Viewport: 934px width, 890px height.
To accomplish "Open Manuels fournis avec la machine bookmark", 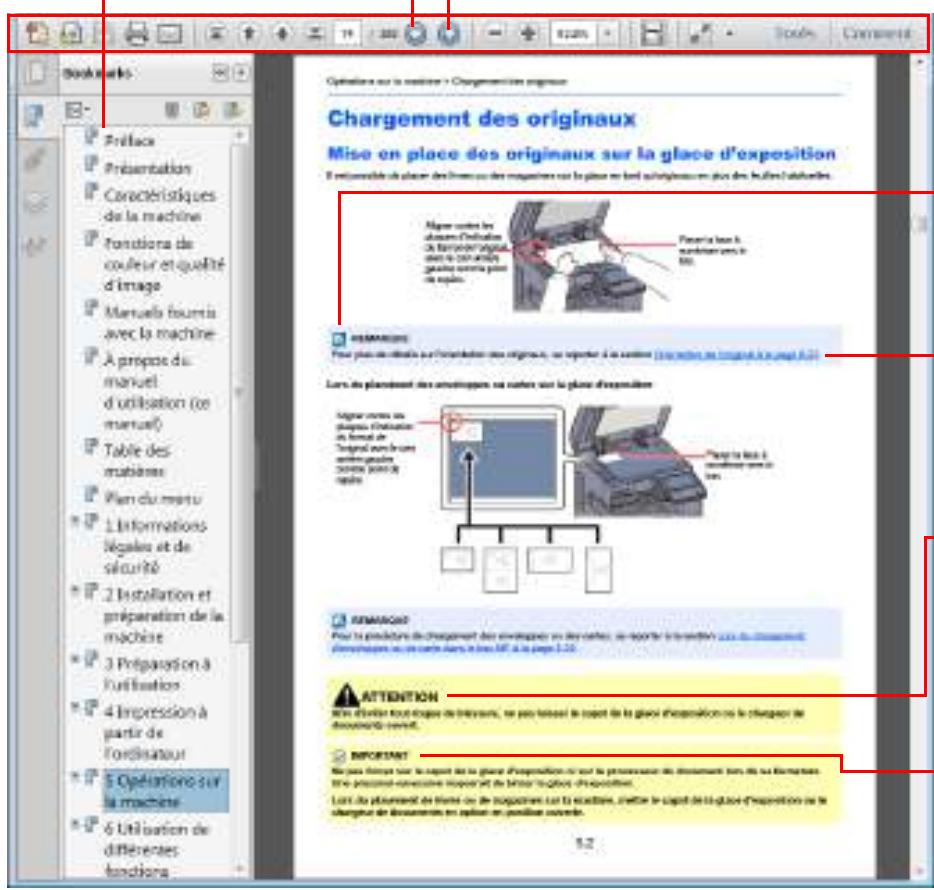I will tap(159, 322).
